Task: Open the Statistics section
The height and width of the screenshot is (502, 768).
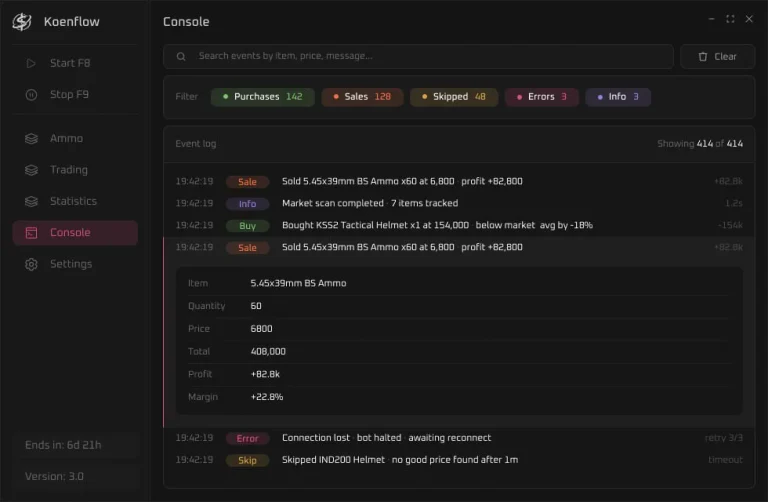Action: coord(75,201)
